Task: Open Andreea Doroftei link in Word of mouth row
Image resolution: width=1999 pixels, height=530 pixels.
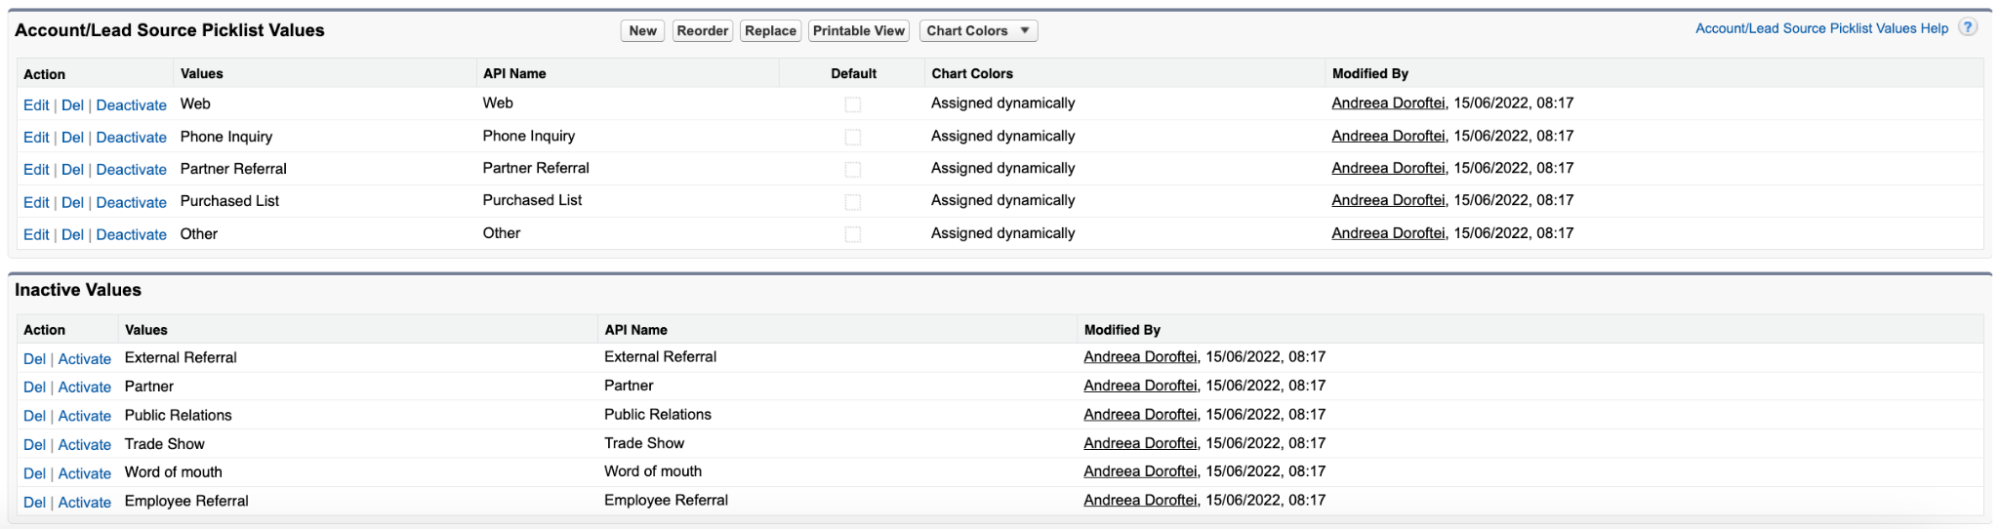Action: coord(1140,471)
